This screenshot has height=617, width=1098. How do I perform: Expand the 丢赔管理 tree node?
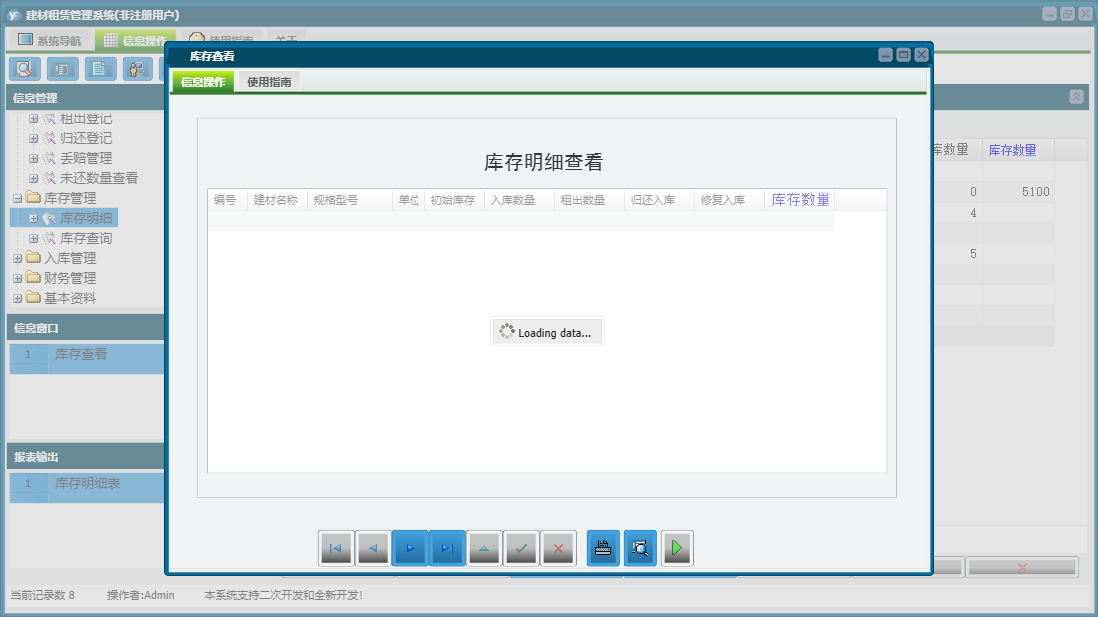33,158
